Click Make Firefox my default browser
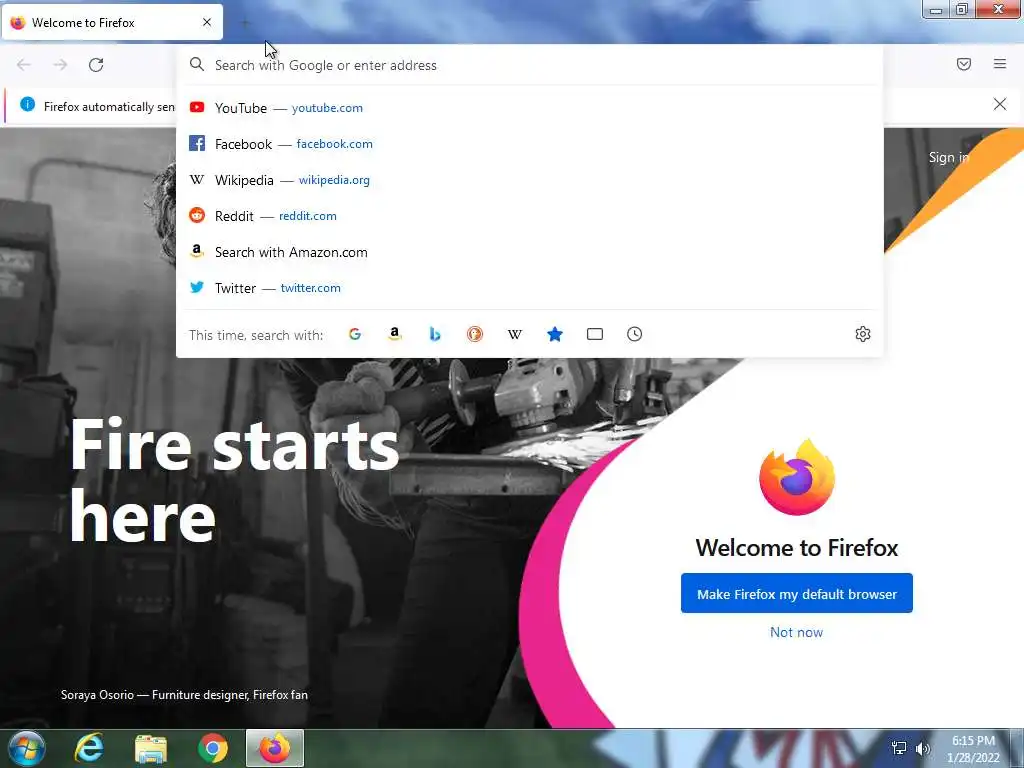The height and width of the screenshot is (768, 1024). click(x=797, y=594)
